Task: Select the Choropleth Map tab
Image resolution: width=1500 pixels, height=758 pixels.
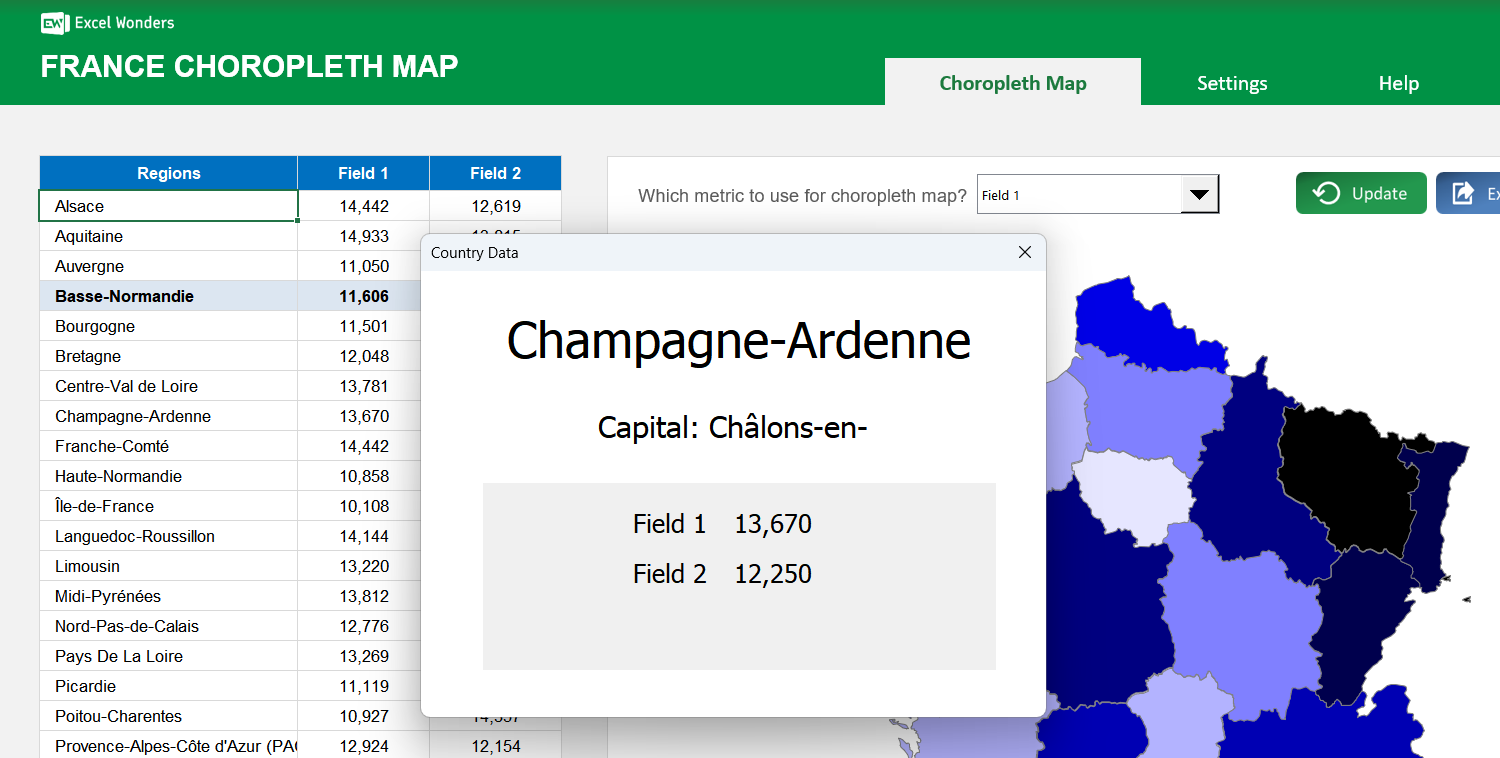Action: coord(1012,83)
